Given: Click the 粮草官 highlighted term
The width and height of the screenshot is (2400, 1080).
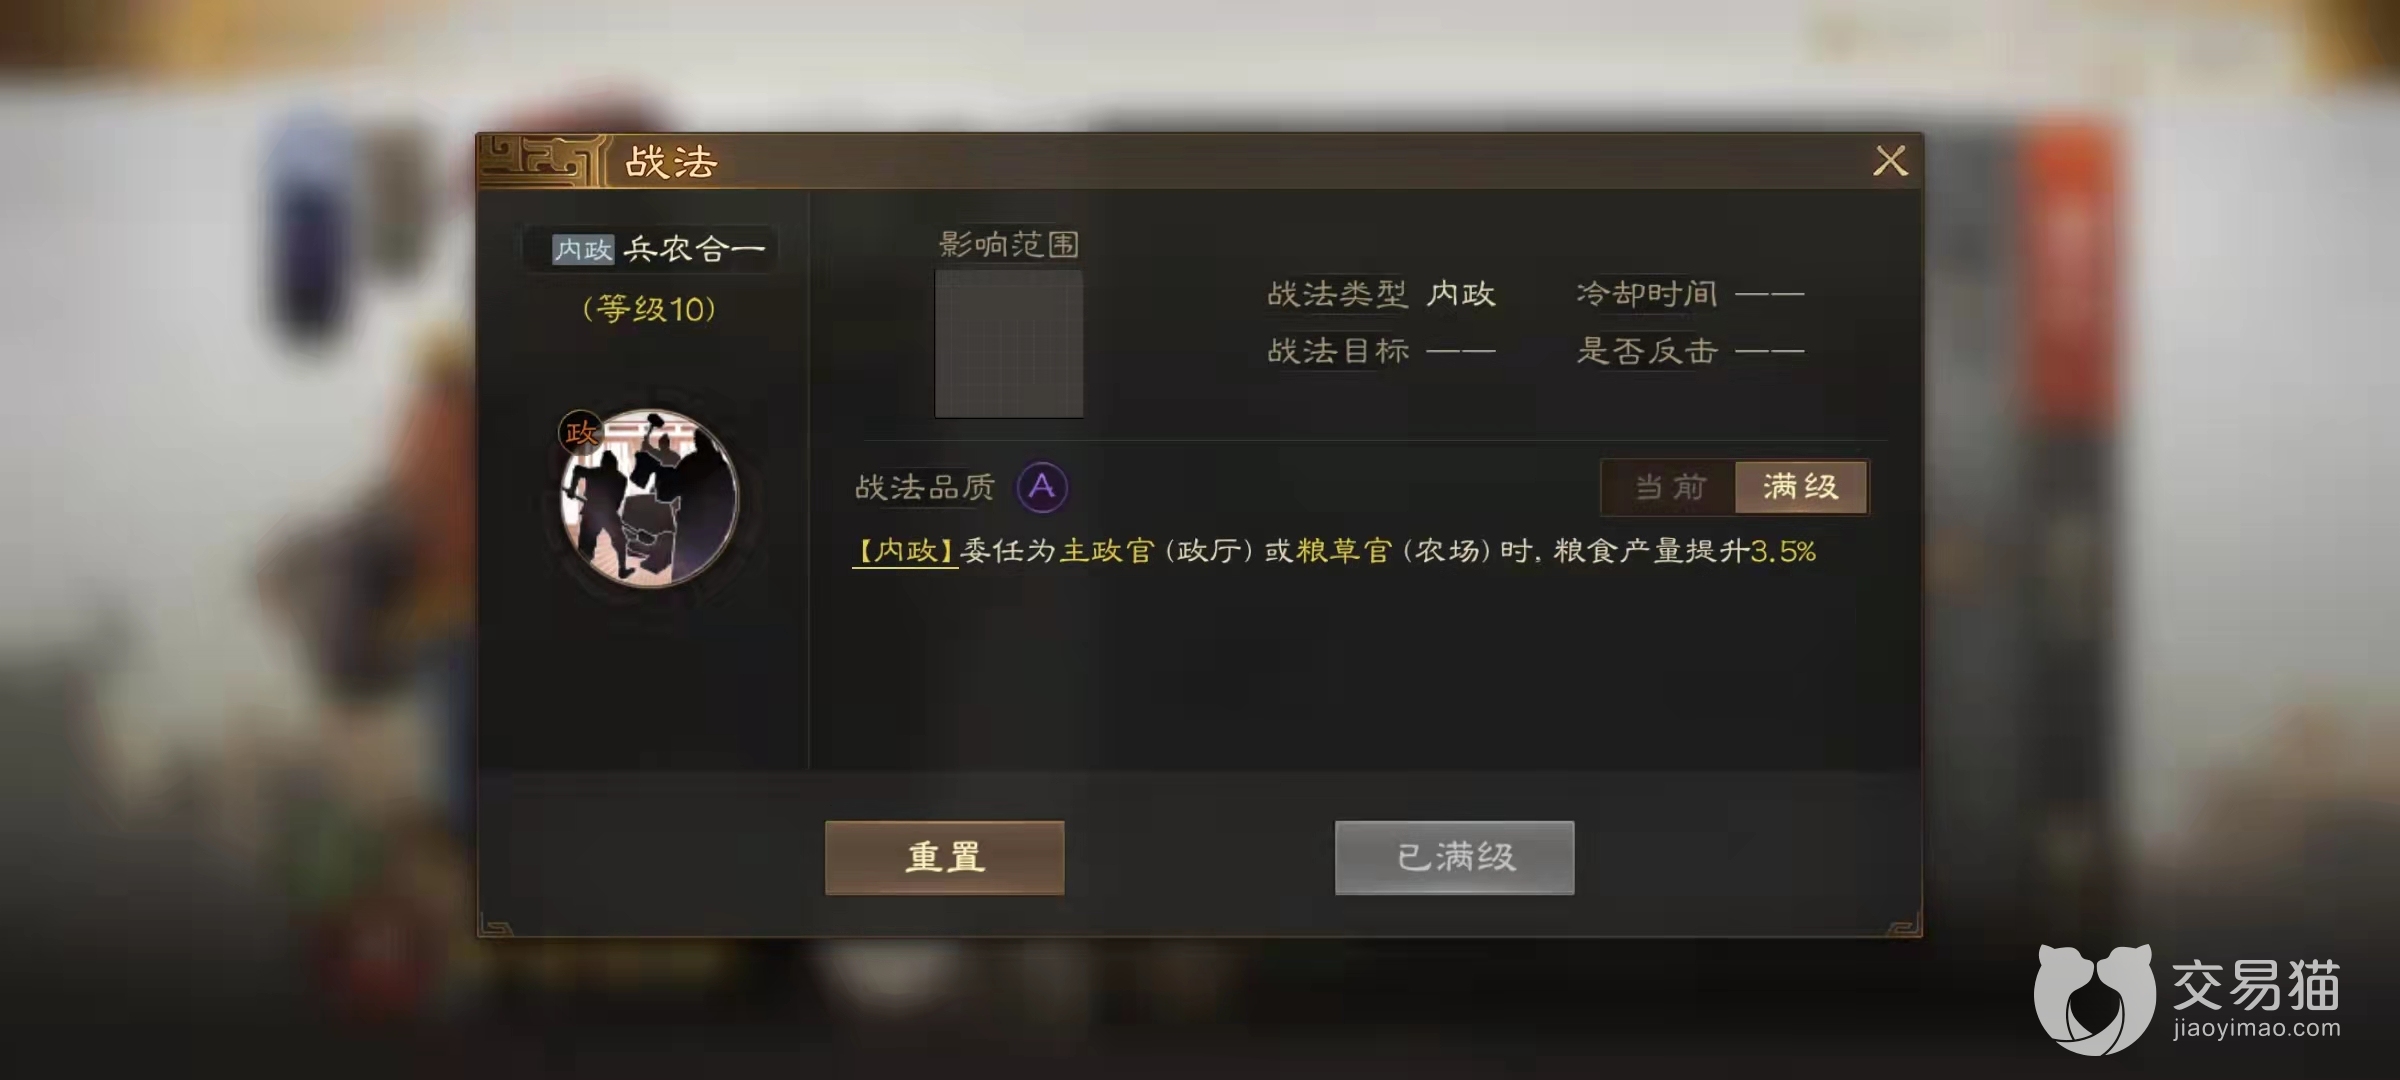Looking at the screenshot, I should 1344,551.
